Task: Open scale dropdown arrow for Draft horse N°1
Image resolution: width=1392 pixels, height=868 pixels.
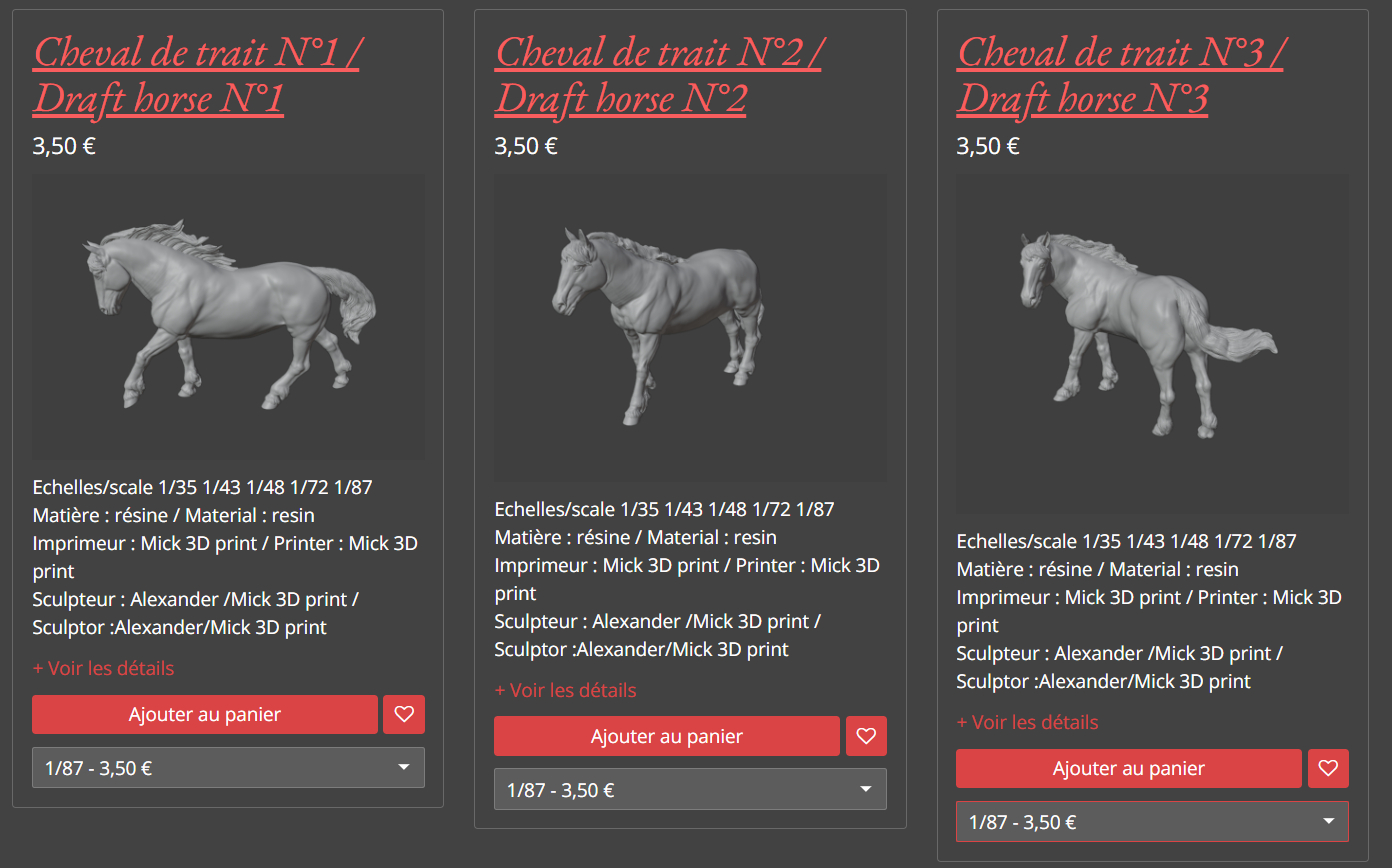Action: point(404,768)
